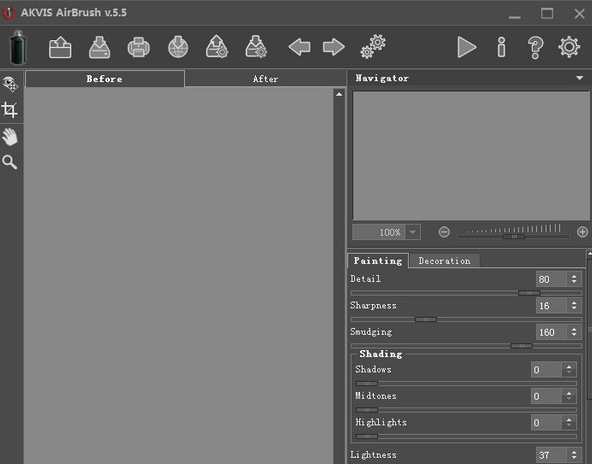
Task: Activate the Zoom magnifier tool
Action: coord(10,162)
